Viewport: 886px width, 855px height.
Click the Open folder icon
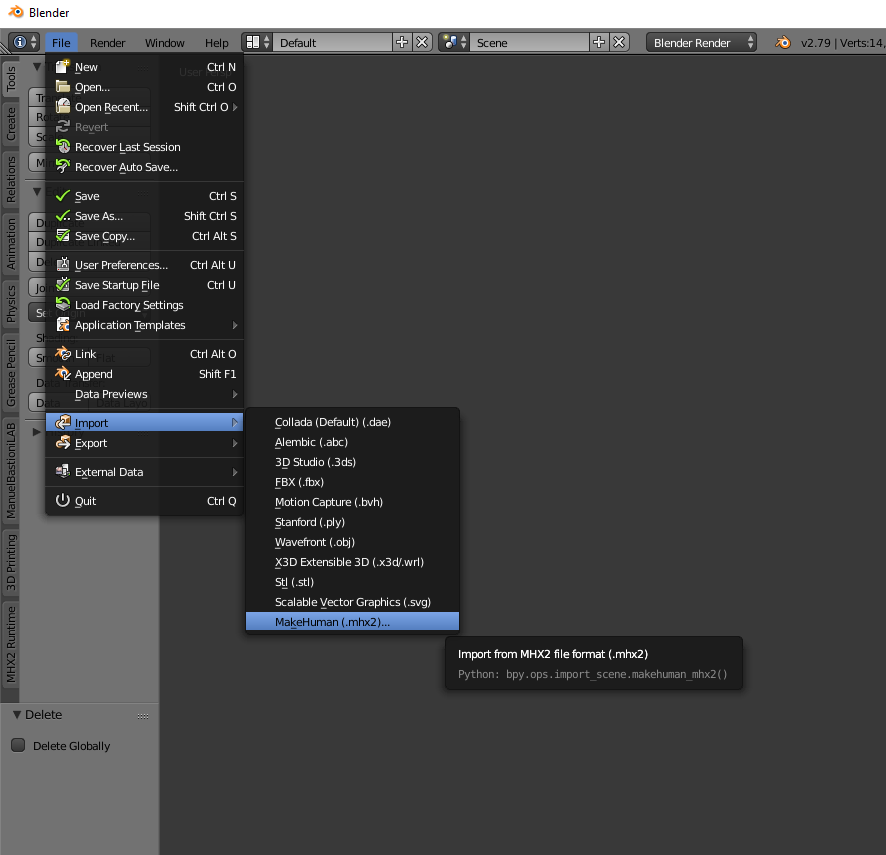pos(63,86)
